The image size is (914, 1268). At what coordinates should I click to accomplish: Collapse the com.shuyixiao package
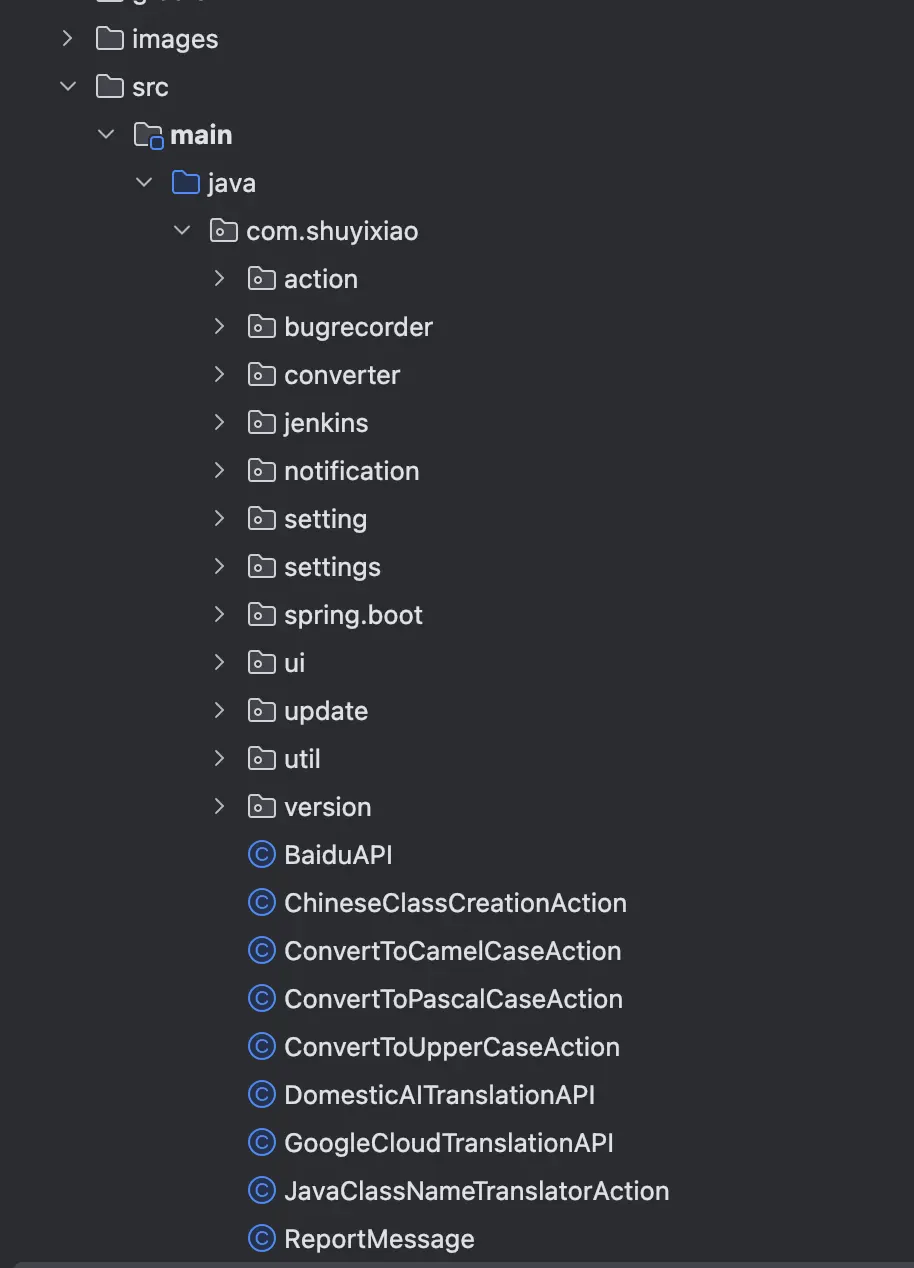tap(181, 231)
